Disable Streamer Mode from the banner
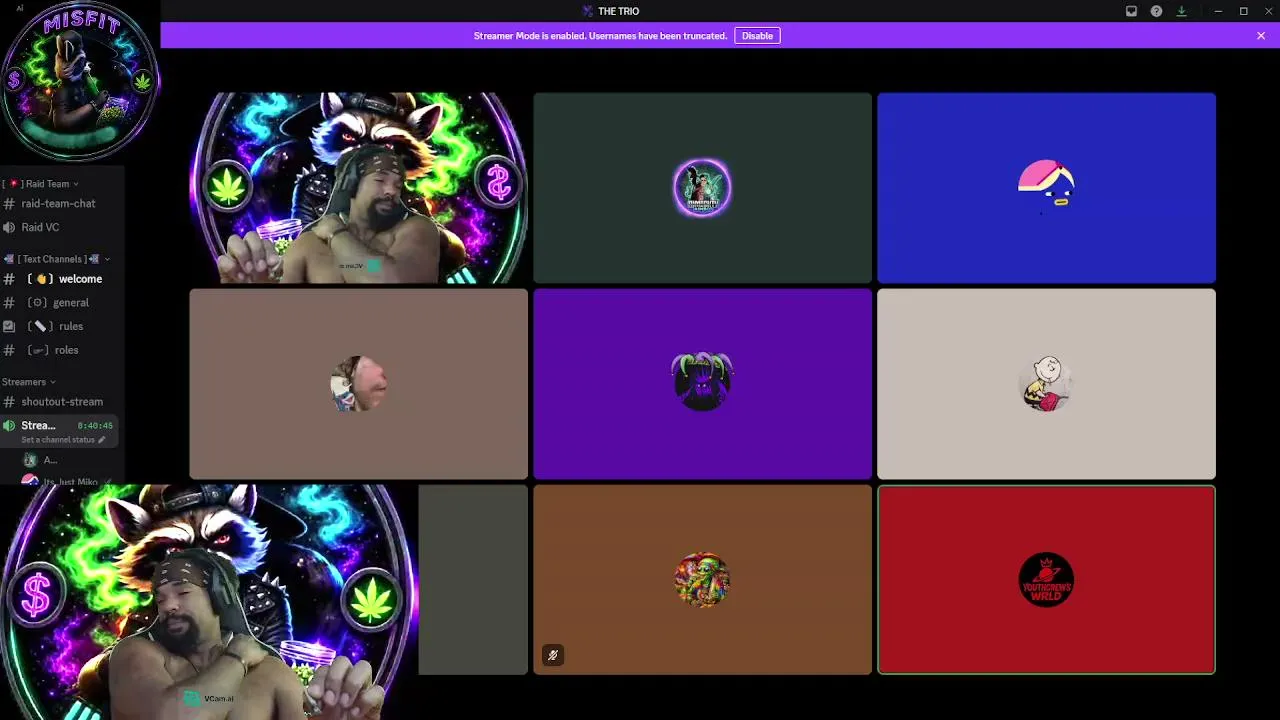The height and width of the screenshot is (720, 1280). tap(757, 35)
